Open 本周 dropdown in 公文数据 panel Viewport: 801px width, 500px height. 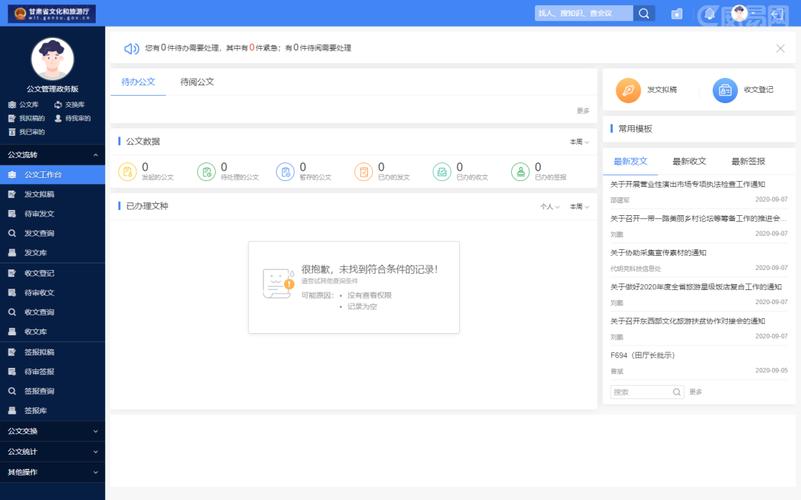tap(579, 142)
